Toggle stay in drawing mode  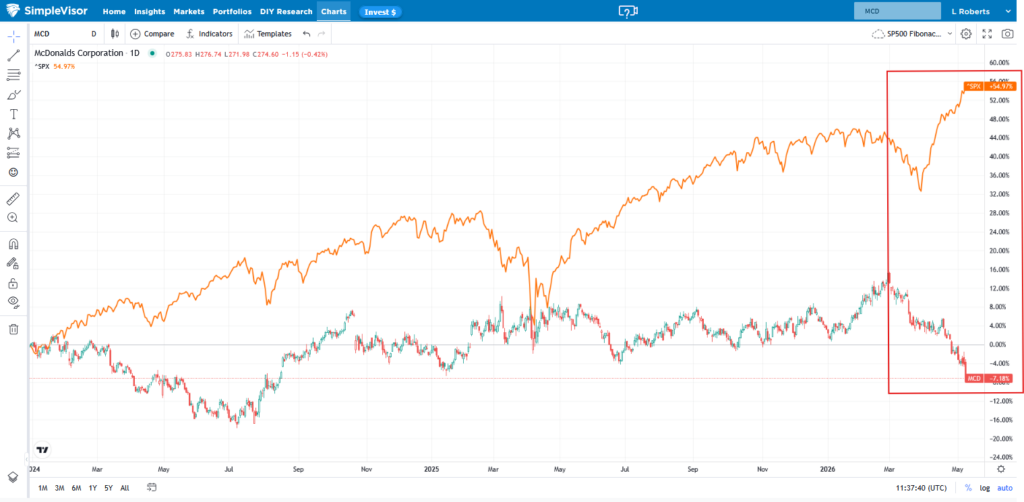(13, 264)
